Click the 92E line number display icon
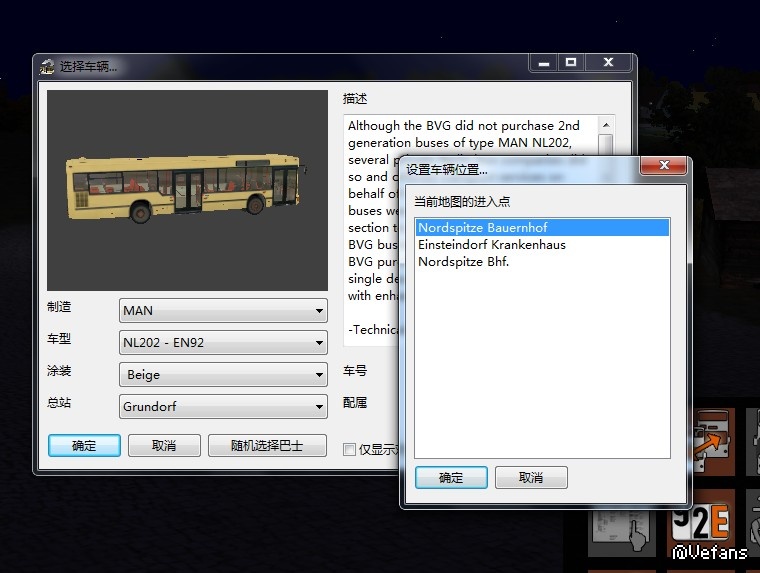This screenshot has width=760, height=573. [x=714, y=521]
